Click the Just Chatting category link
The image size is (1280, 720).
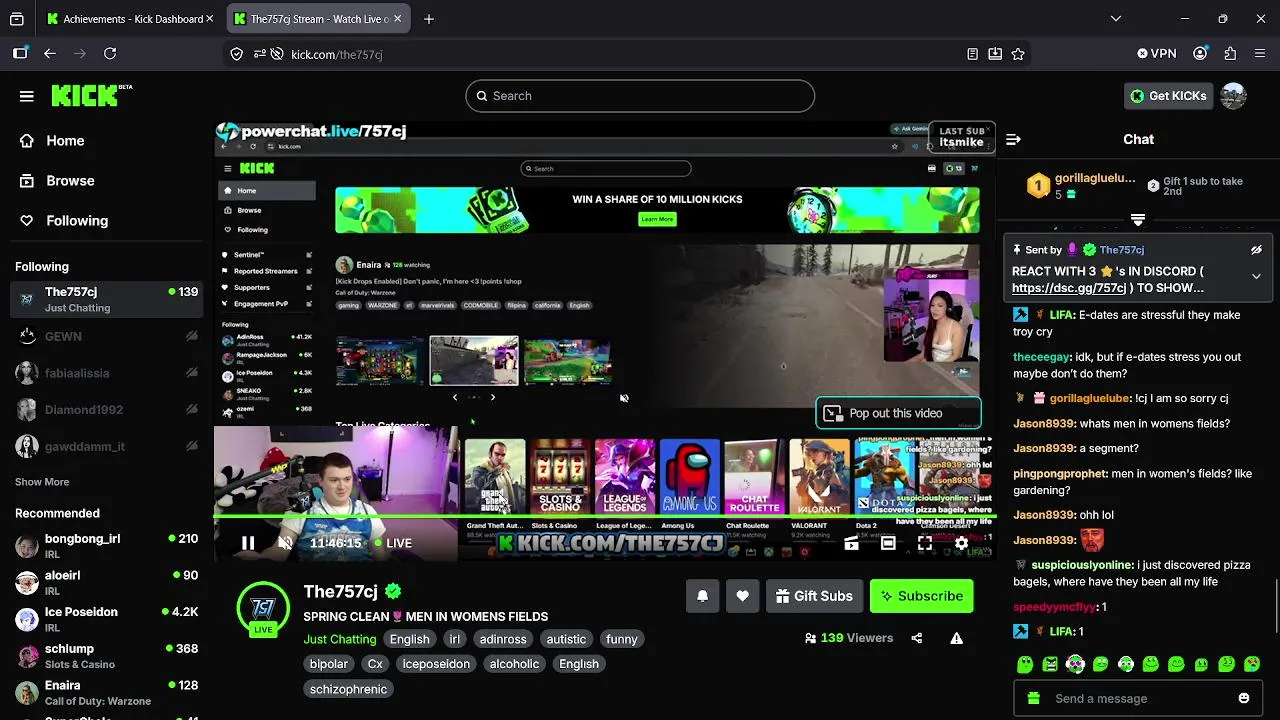(340, 639)
